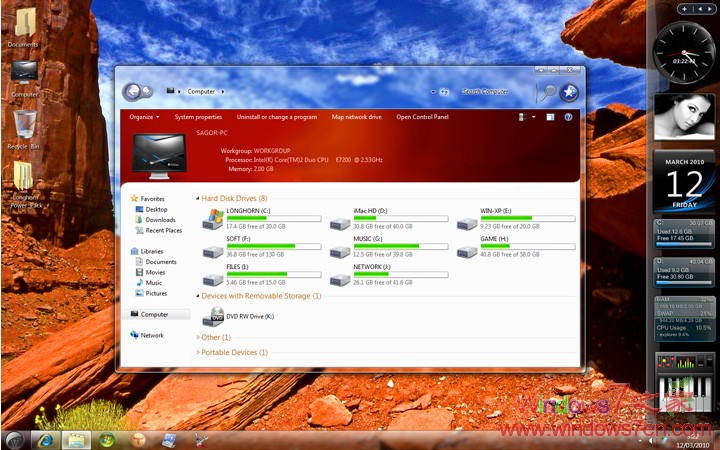Click the Computer segment in address bar
Viewport: 720px width, 450px height.
click(x=201, y=92)
